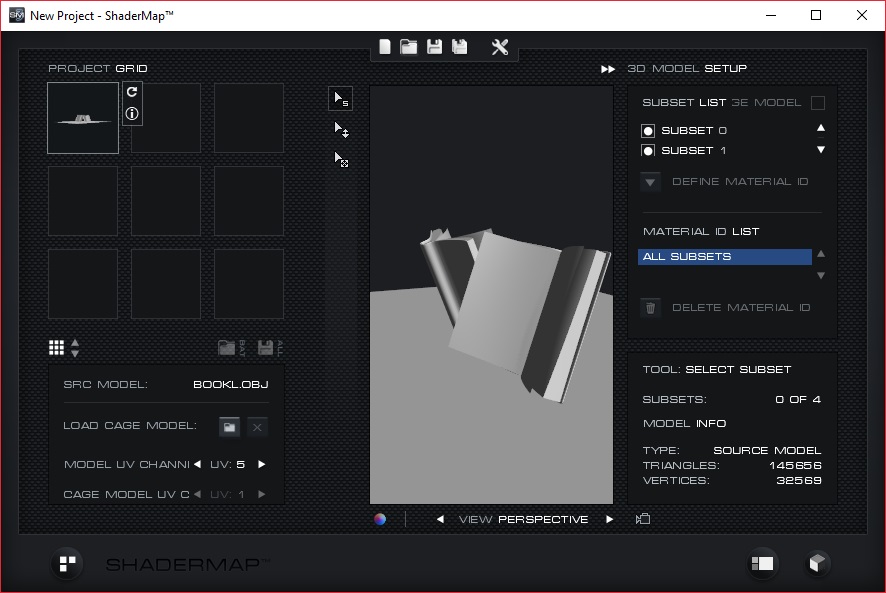Clear the loaded cage model with X
Image resolution: width=886 pixels, height=593 pixels.
pos(257,427)
